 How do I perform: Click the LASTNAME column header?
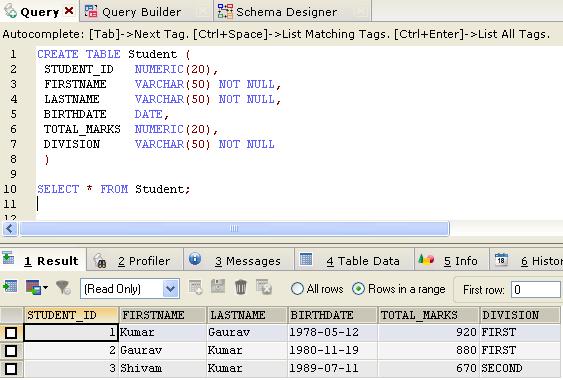pos(247,315)
